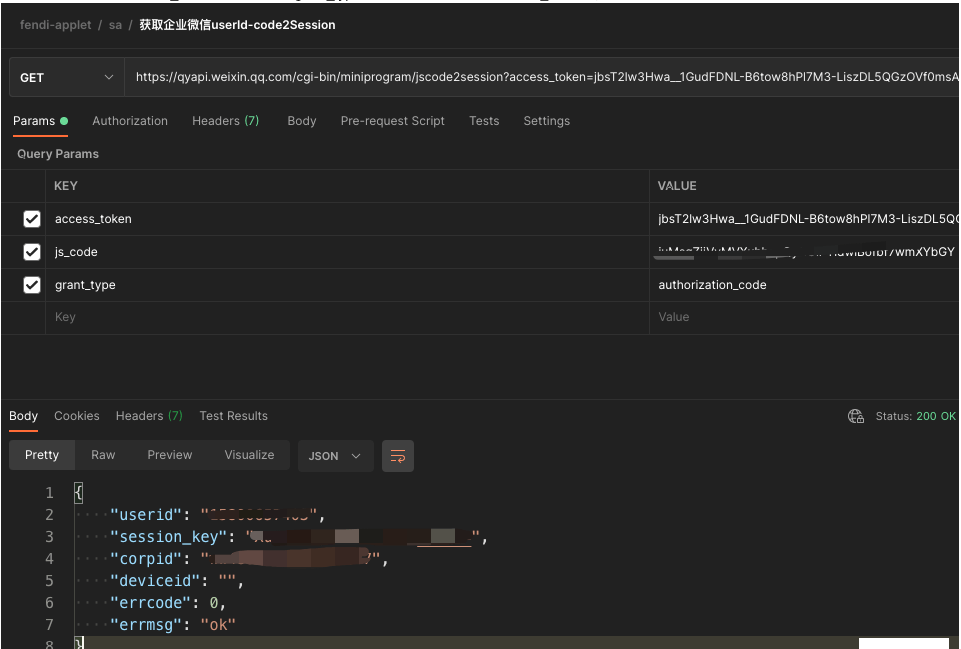Switch to the request Body tab
This screenshot has height=649, width=961.
302,121
